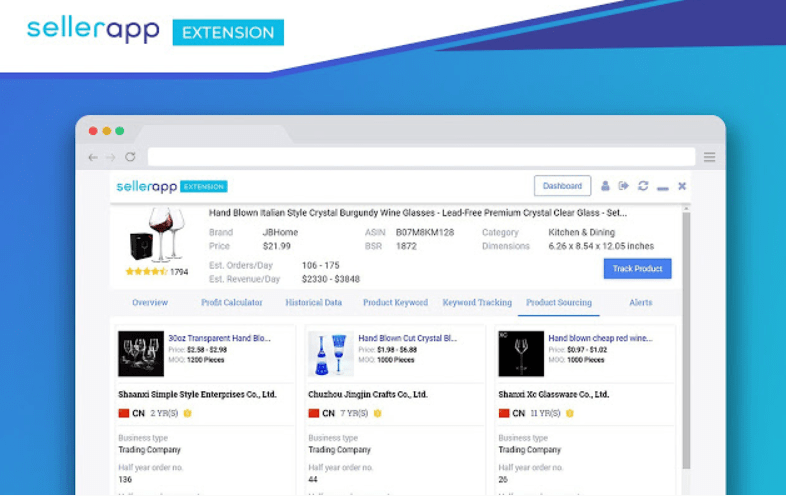Click the logout icon in extension header

click(624, 186)
